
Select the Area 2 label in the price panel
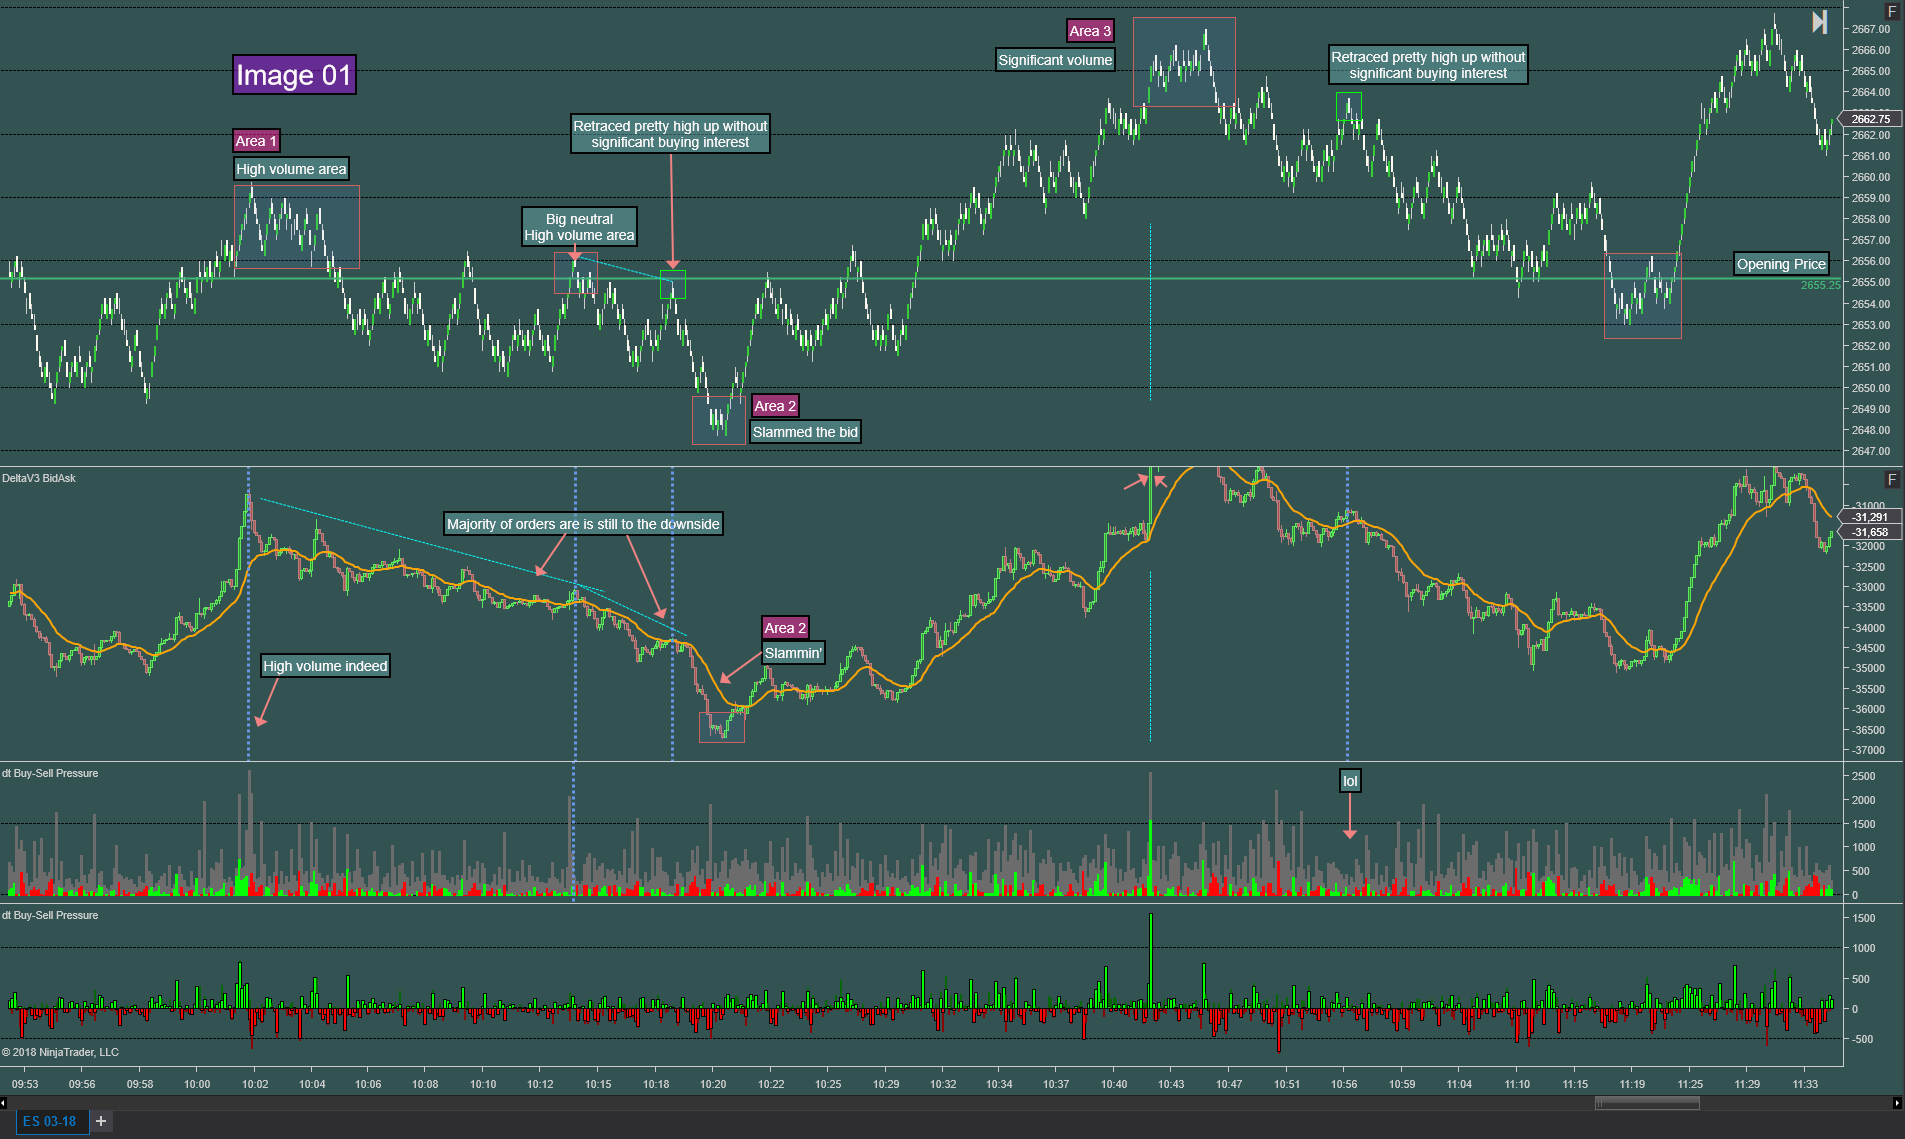[x=775, y=406]
